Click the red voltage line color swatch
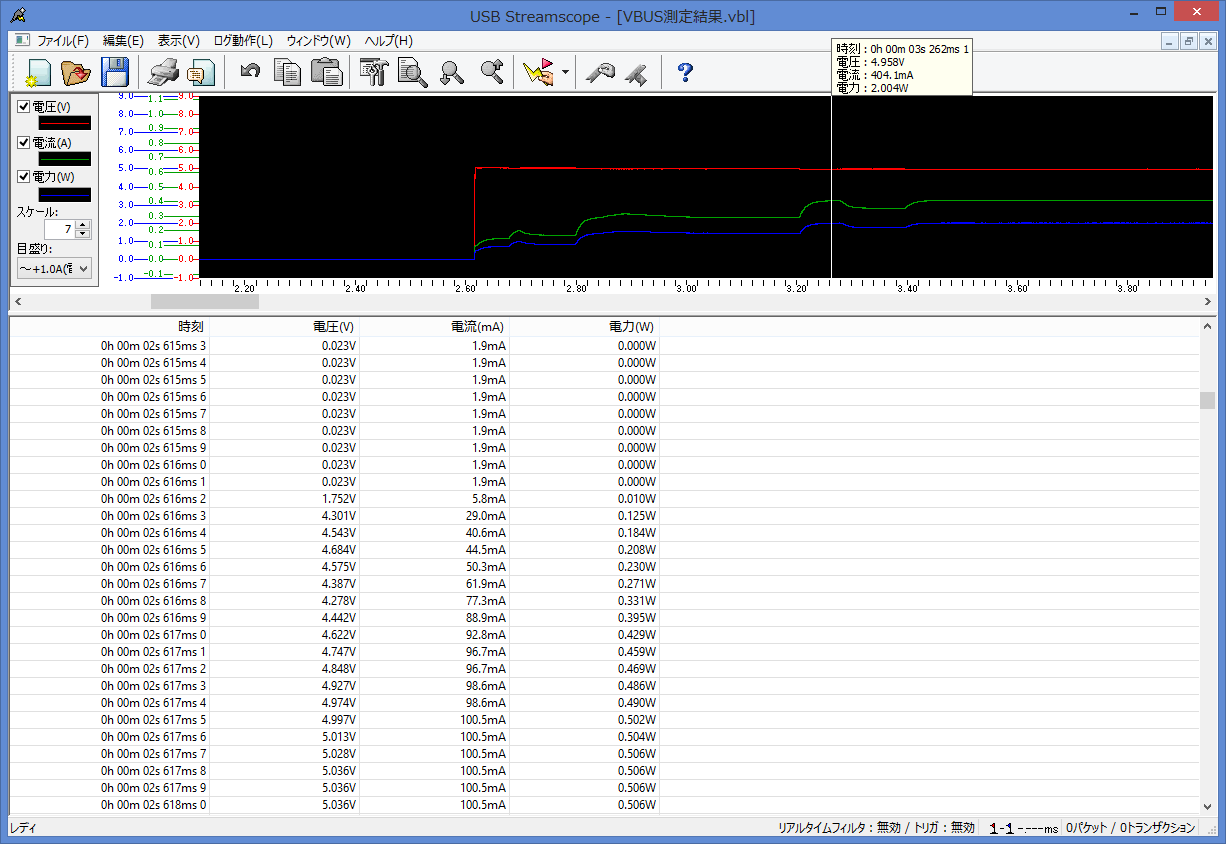 [64, 123]
